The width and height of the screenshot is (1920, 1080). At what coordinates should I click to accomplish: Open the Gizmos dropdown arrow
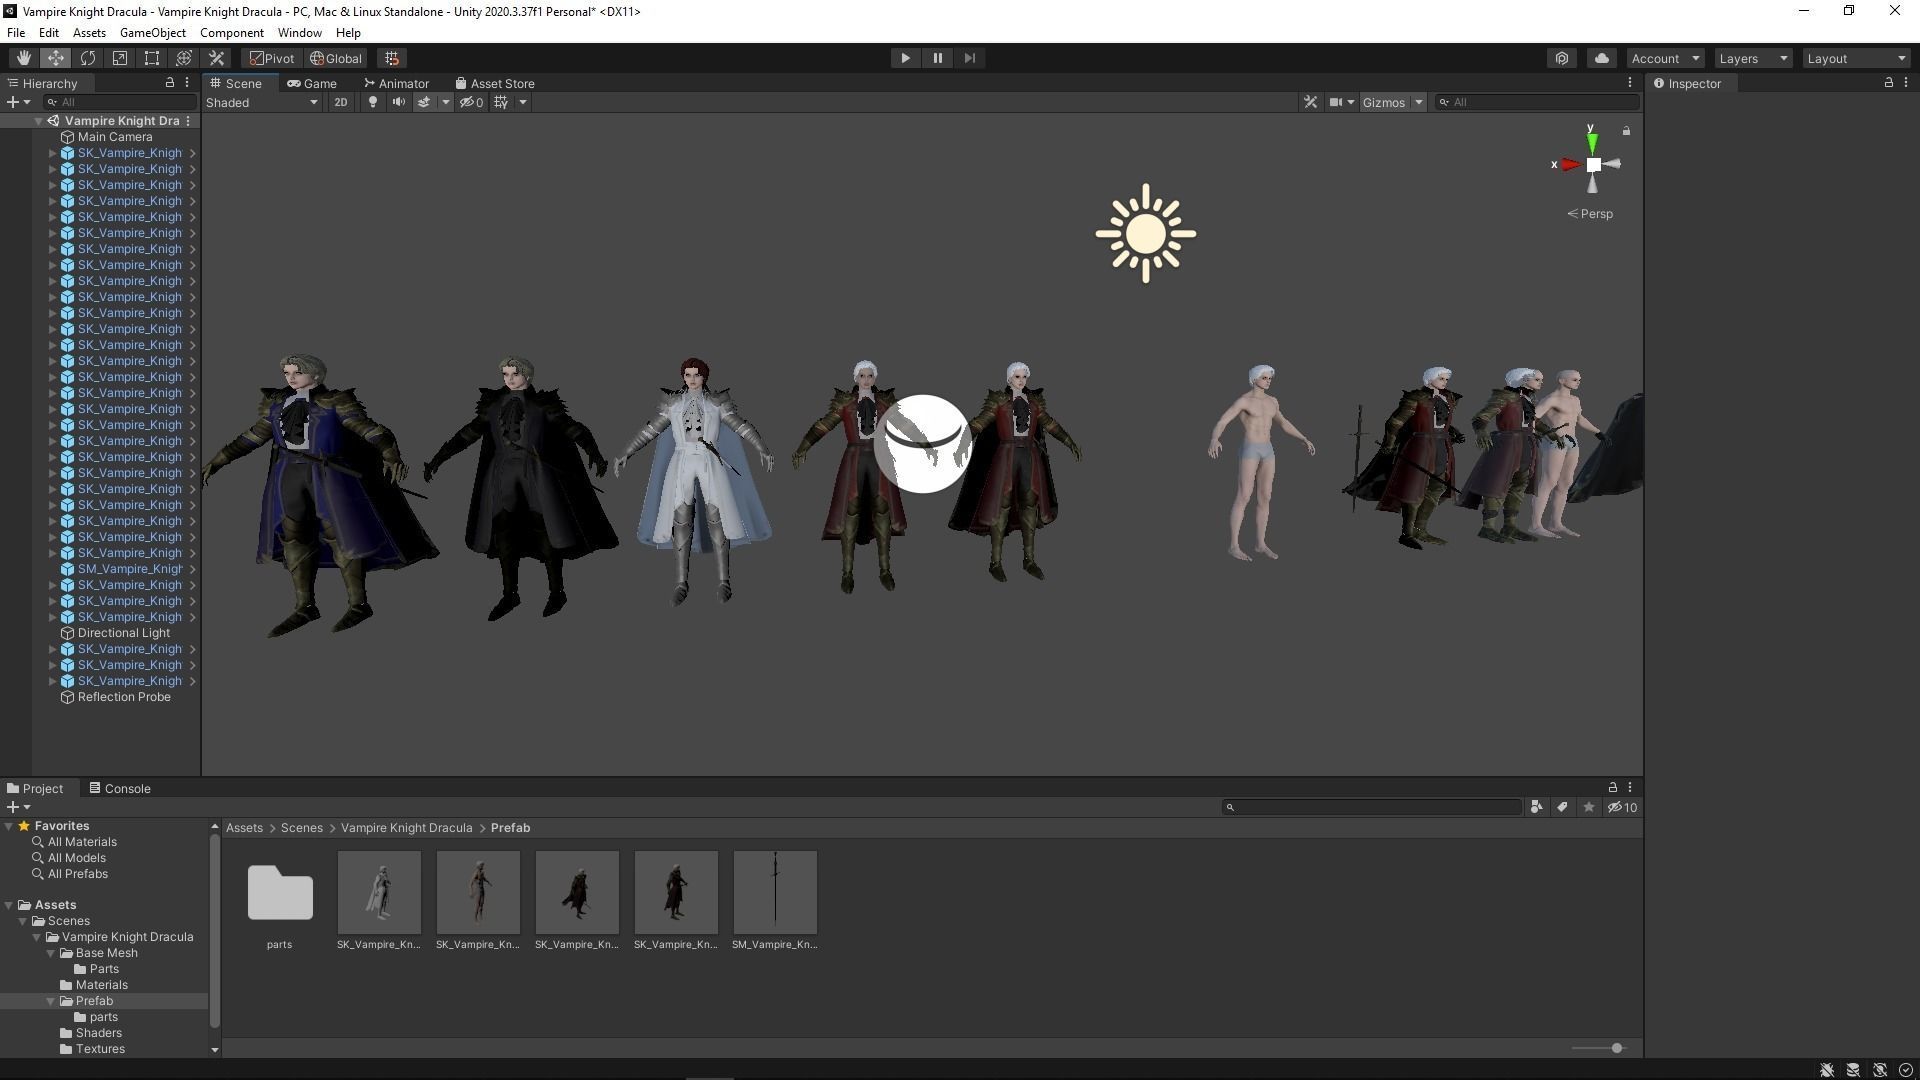(1418, 102)
